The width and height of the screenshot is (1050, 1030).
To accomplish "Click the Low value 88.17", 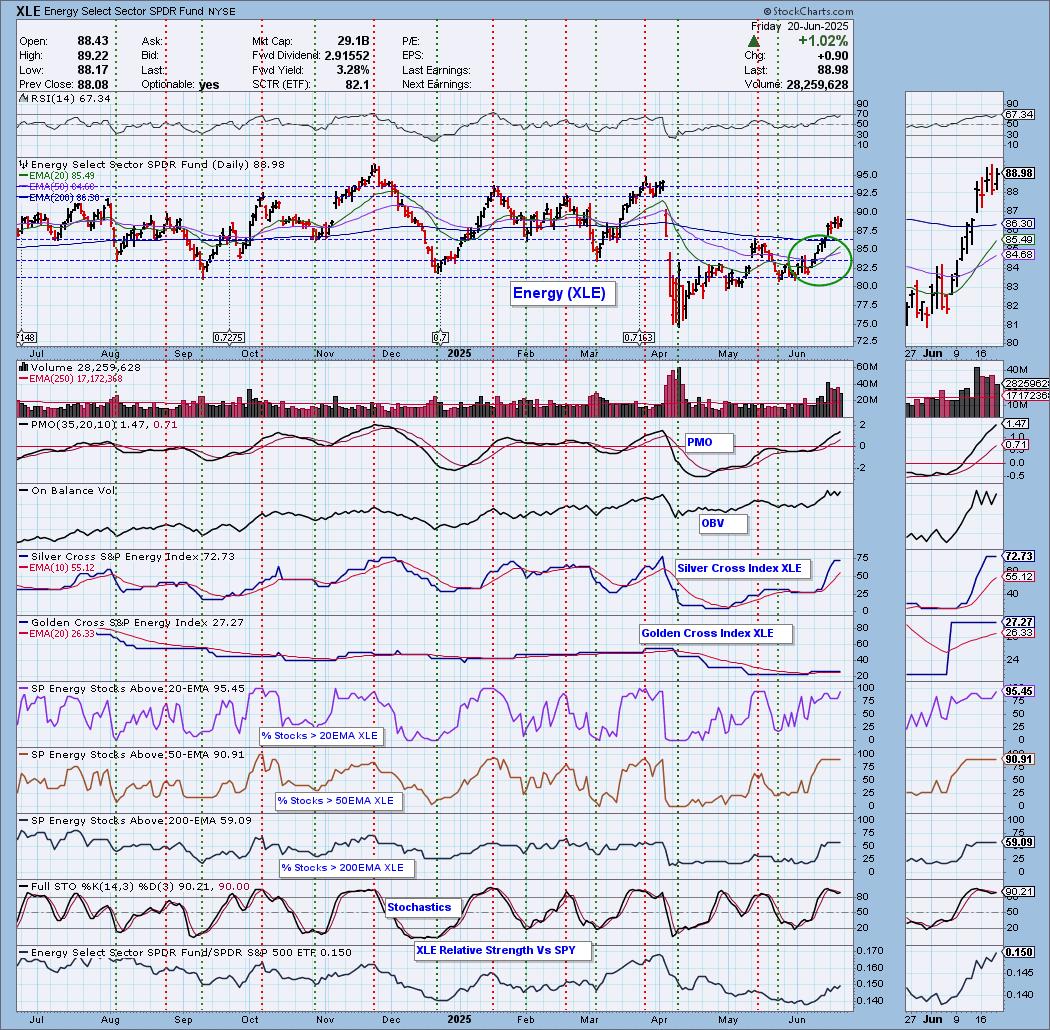I will tap(92, 70).
